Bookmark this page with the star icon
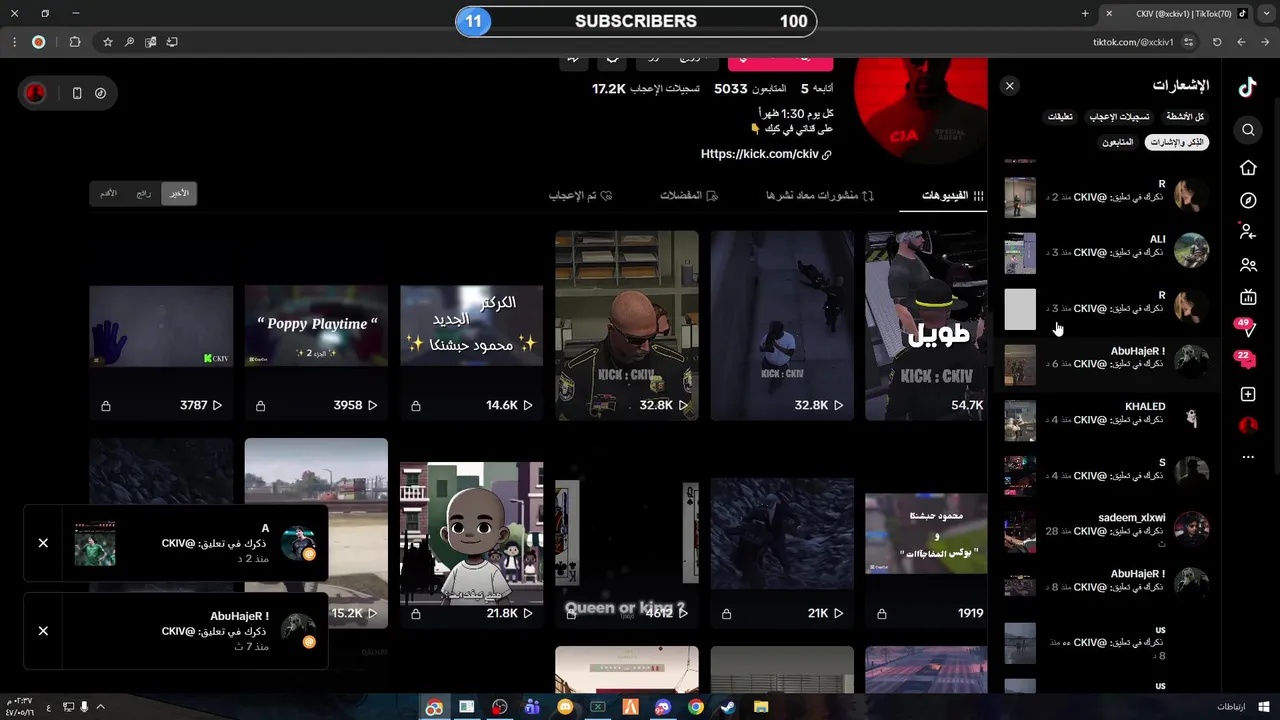The width and height of the screenshot is (1280, 720). tap(108, 42)
